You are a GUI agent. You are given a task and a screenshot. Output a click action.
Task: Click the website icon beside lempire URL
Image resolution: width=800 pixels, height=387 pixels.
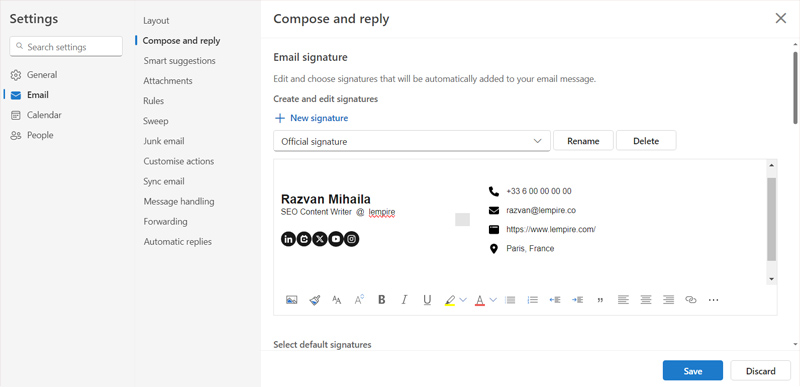(493, 229)
